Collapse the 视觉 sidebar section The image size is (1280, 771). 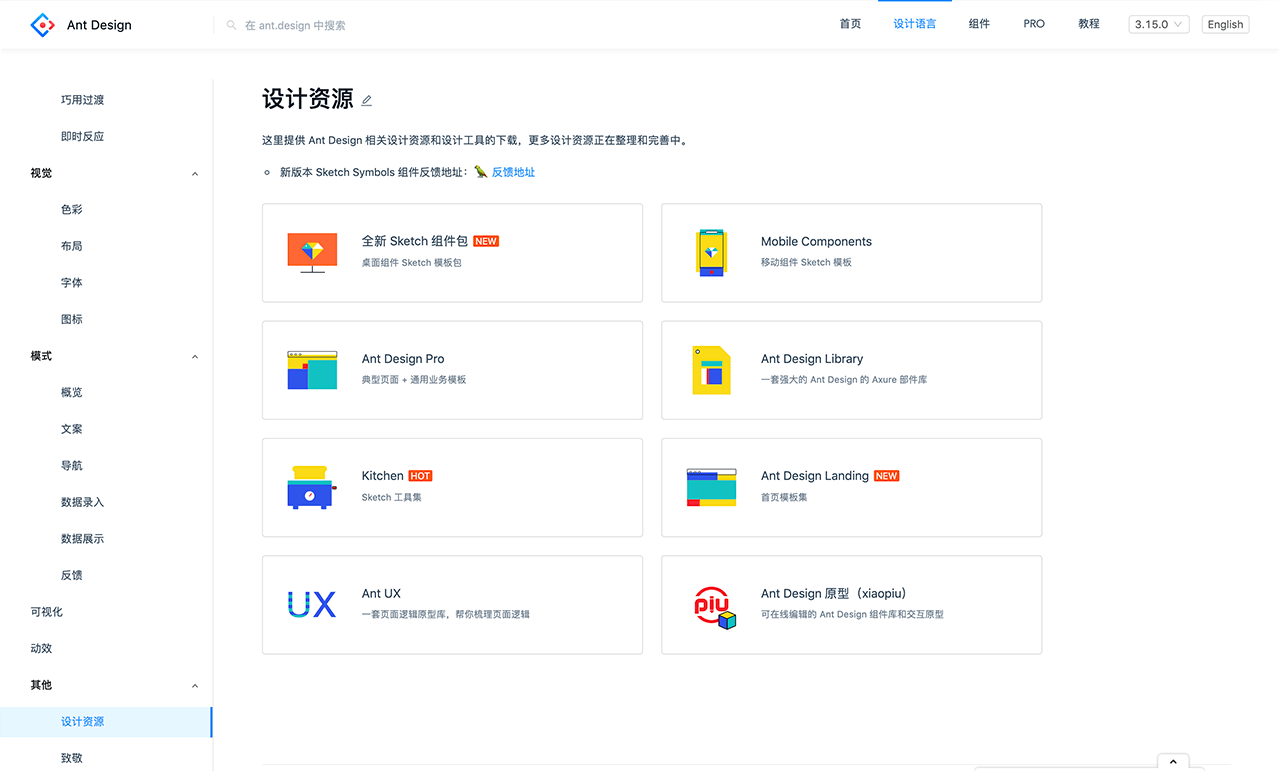click(194, 172)
